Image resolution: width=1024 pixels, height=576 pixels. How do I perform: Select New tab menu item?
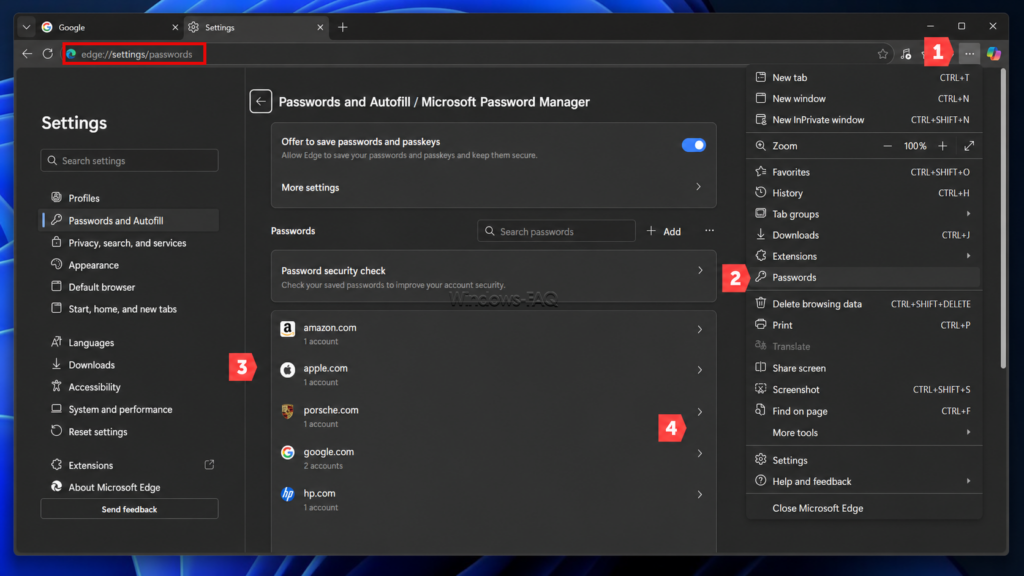point(863,78)
